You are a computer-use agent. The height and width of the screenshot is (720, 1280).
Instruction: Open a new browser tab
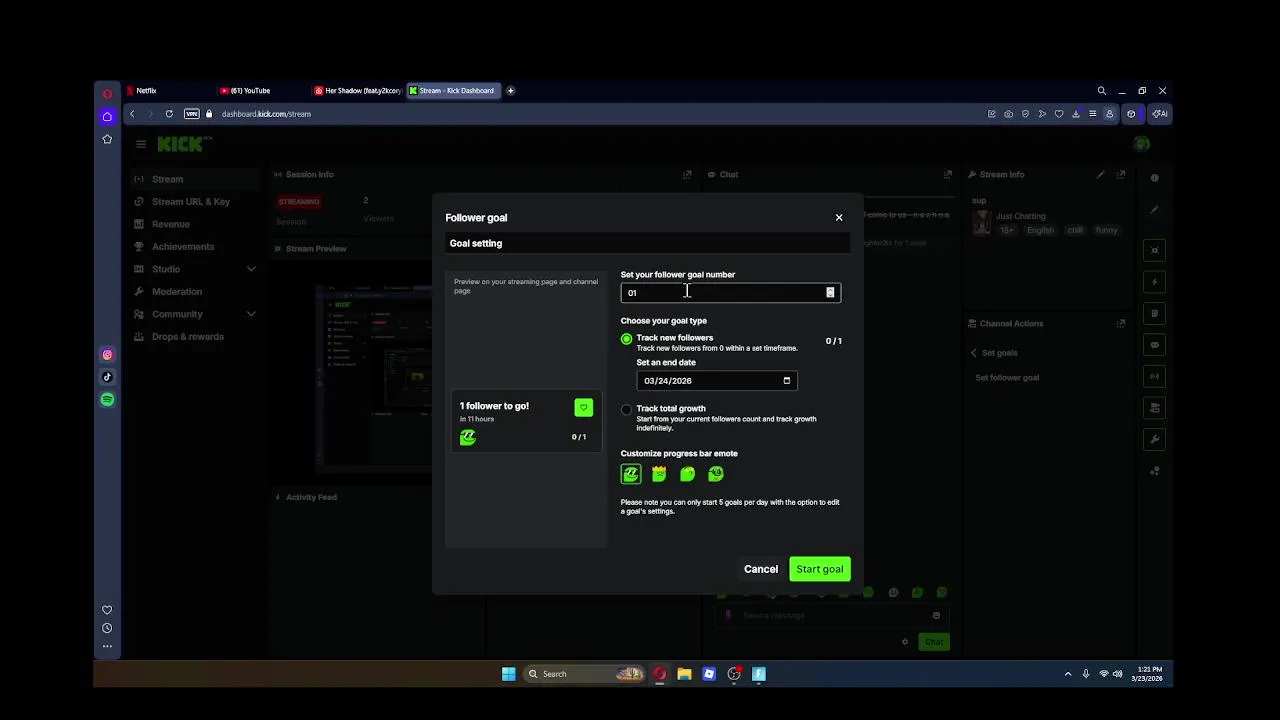click(x=510, y=91)
